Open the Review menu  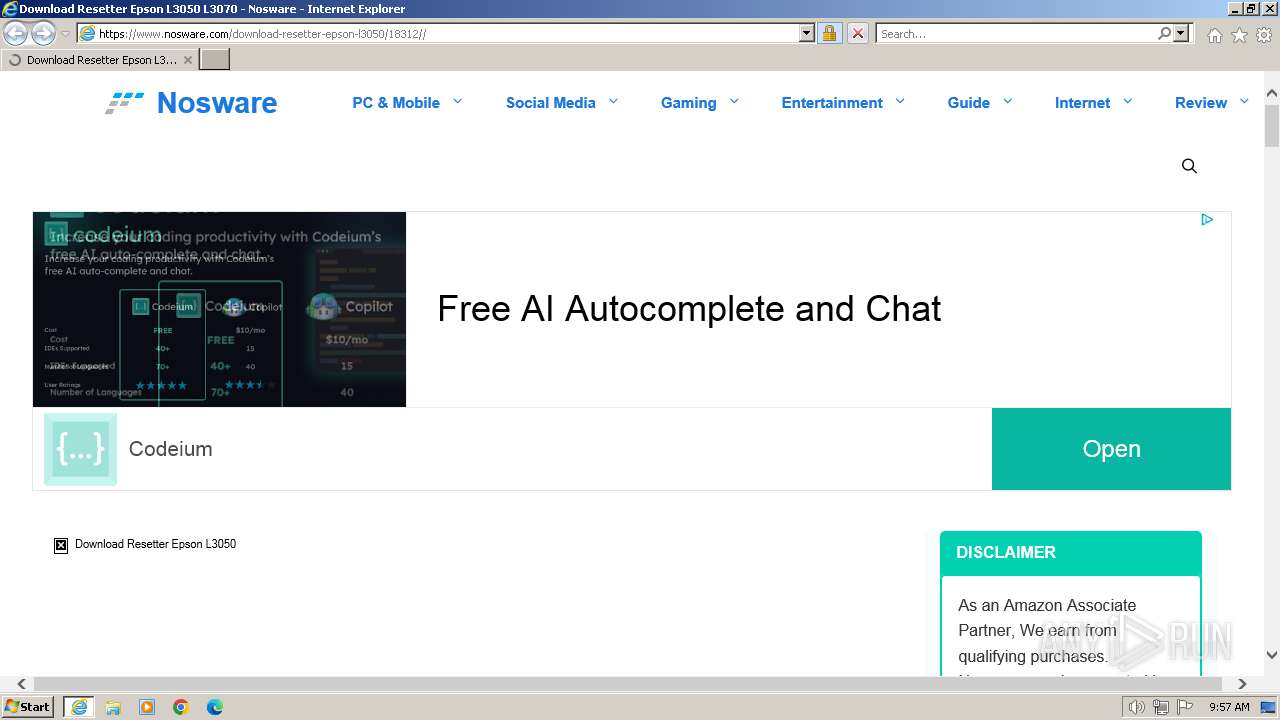(x=1201, y=102)
